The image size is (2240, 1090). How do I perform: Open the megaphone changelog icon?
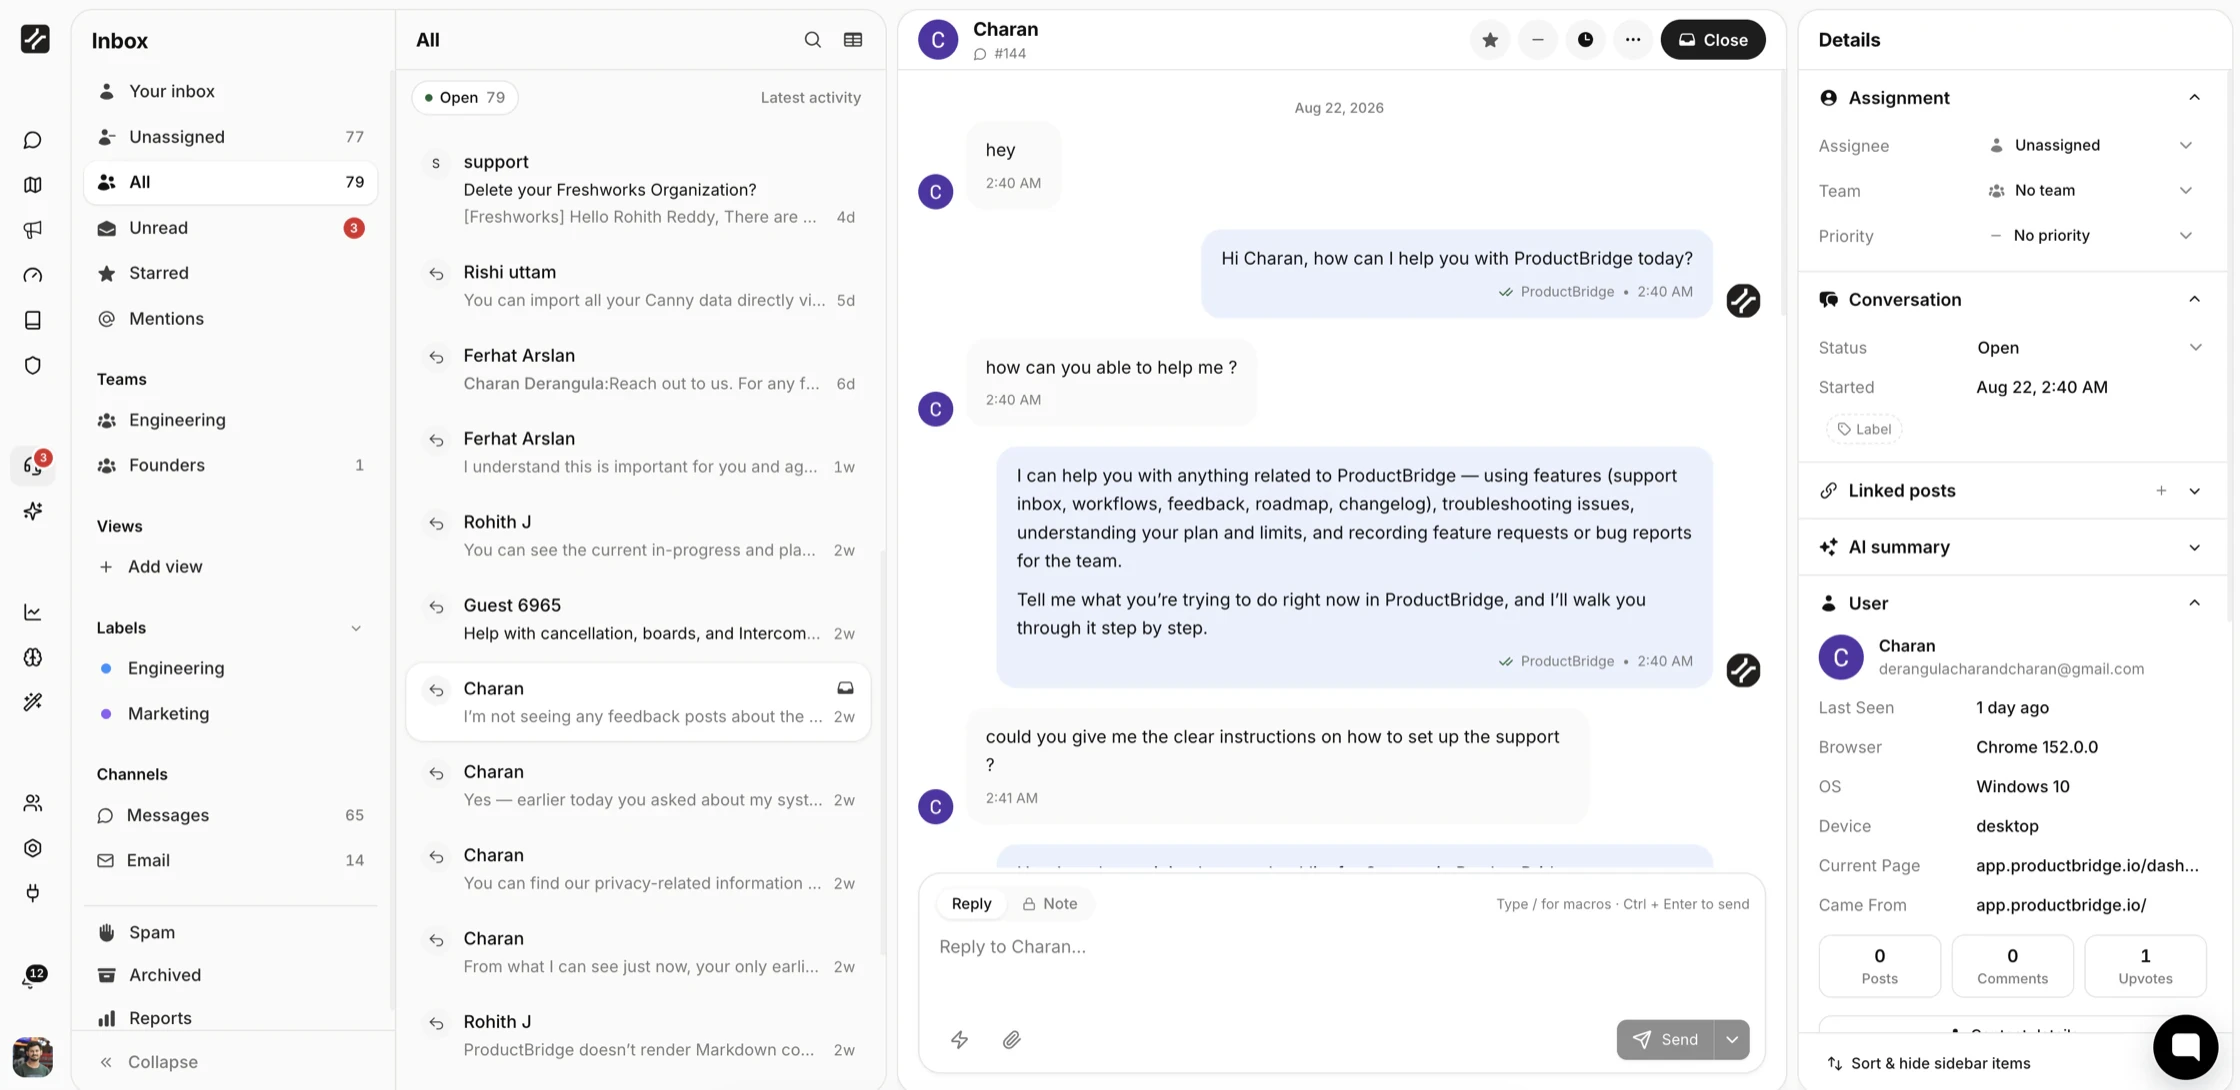(x=33, y=230)
